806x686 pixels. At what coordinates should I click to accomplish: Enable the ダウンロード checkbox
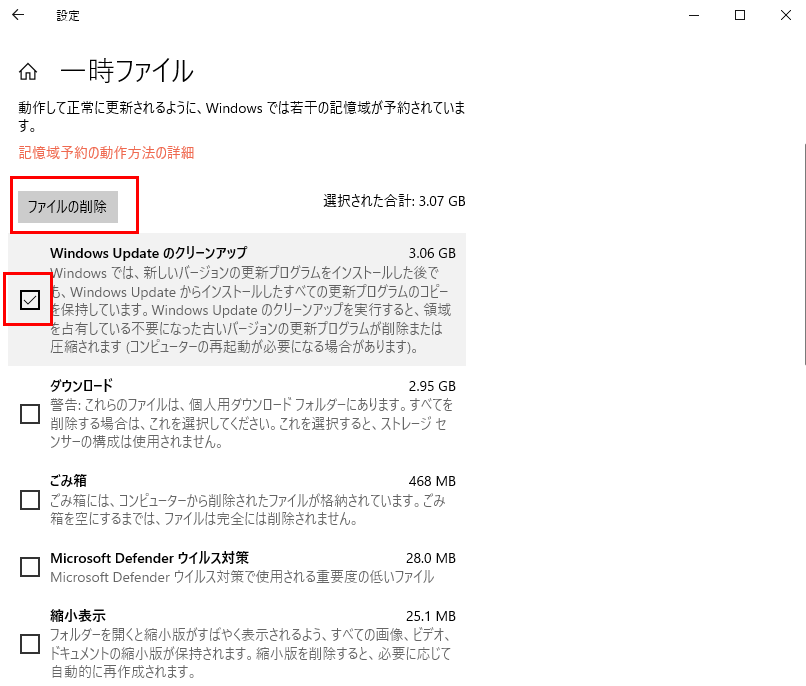[28, 413]
